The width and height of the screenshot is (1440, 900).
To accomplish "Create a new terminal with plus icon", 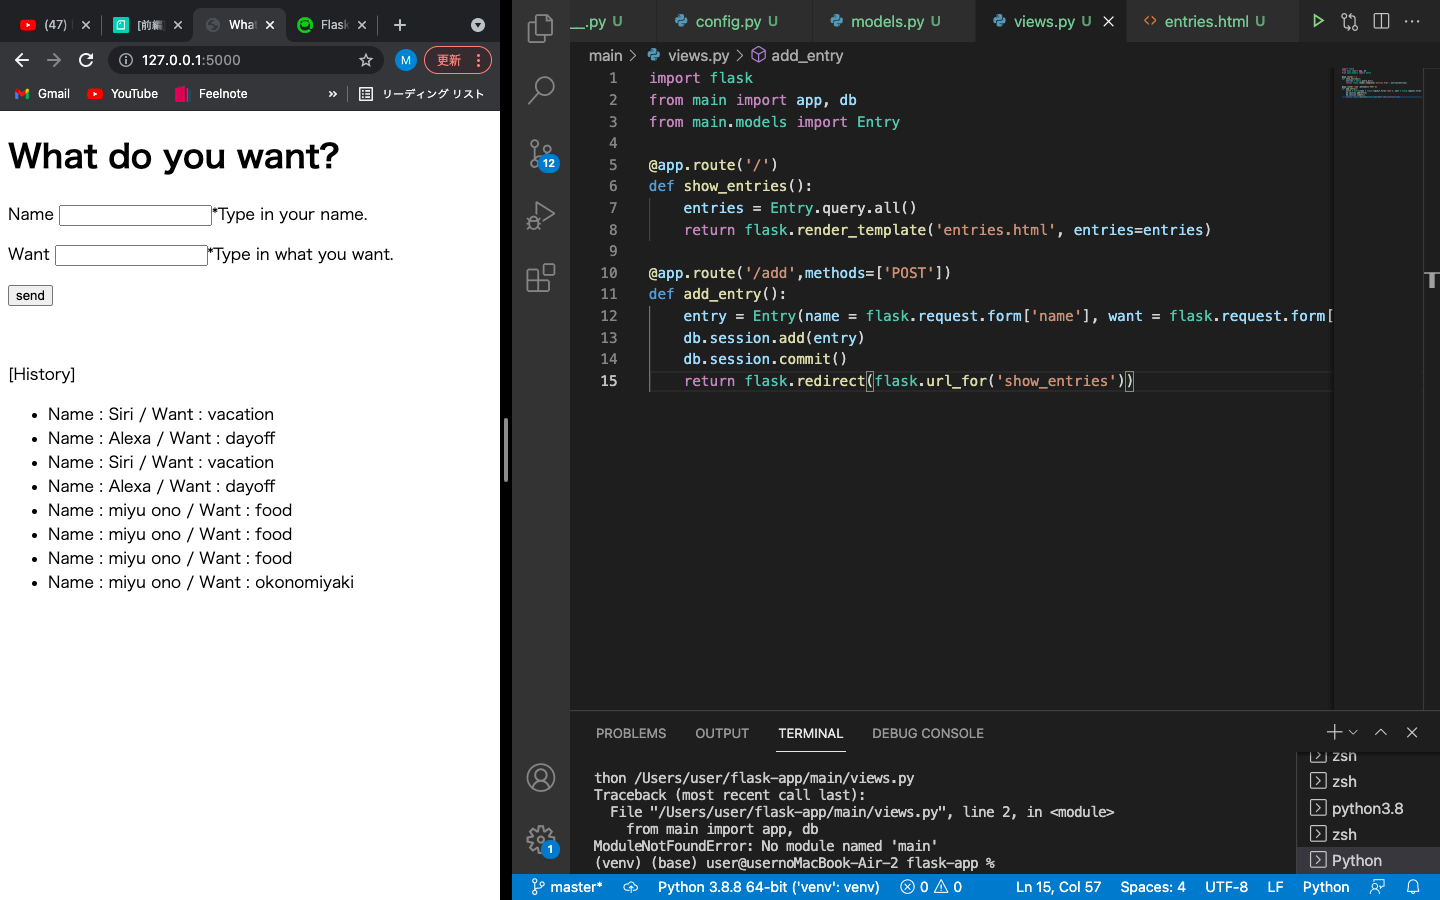I will (1333, 732).
